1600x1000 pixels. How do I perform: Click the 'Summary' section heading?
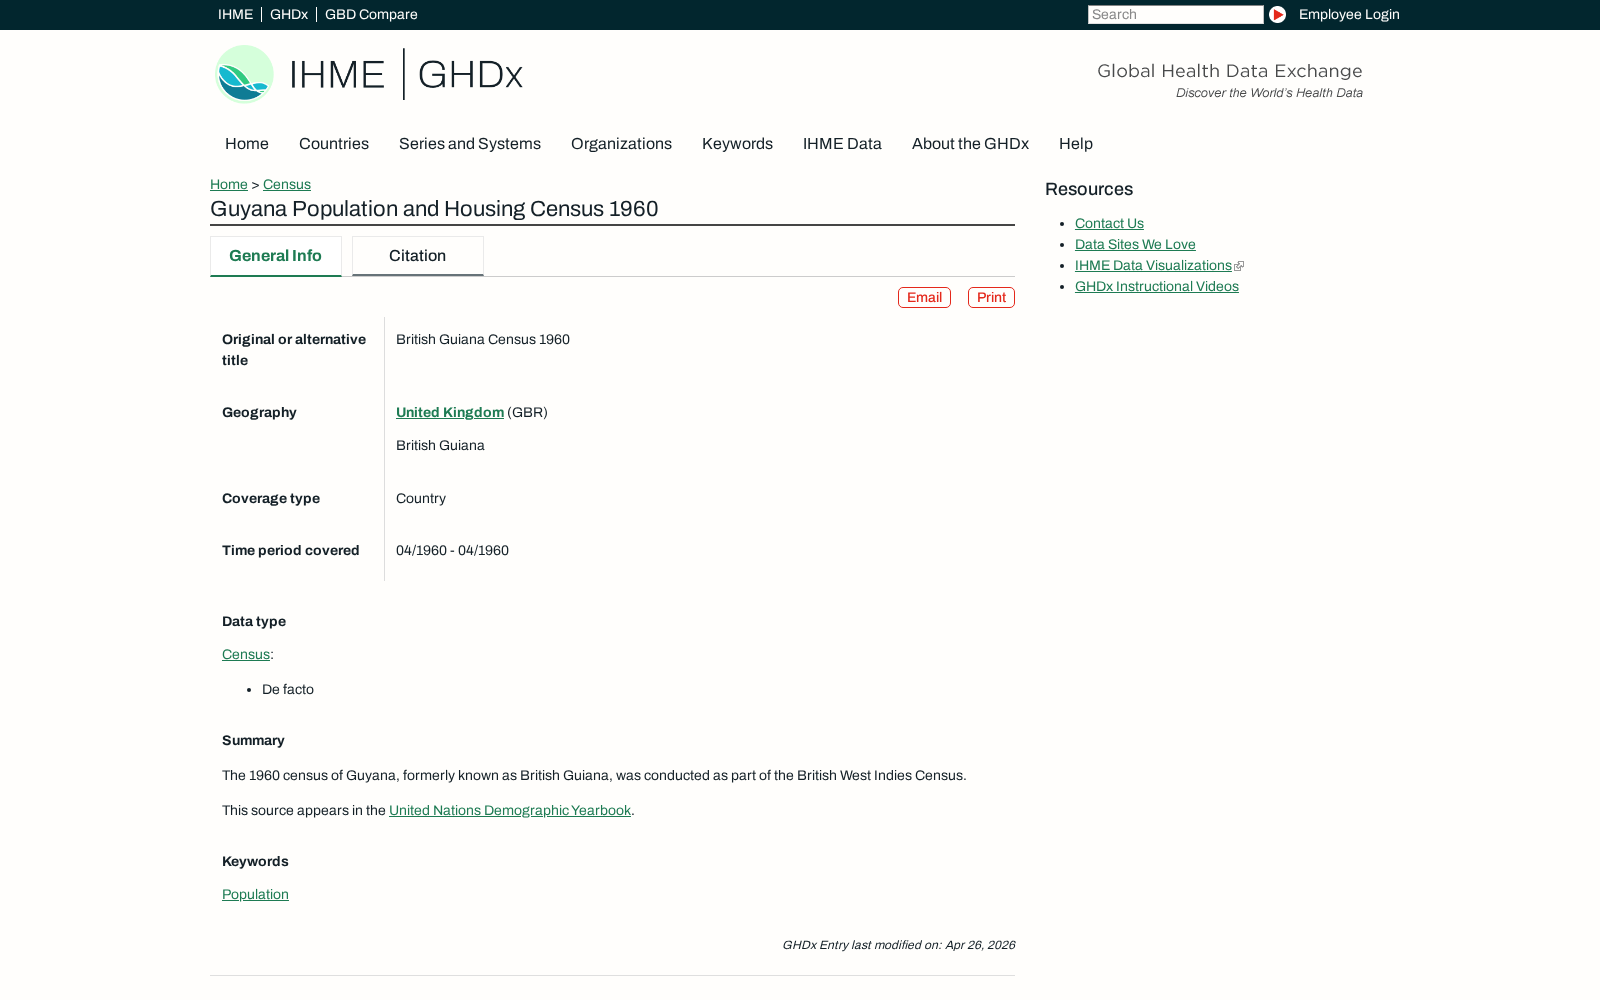253,740
